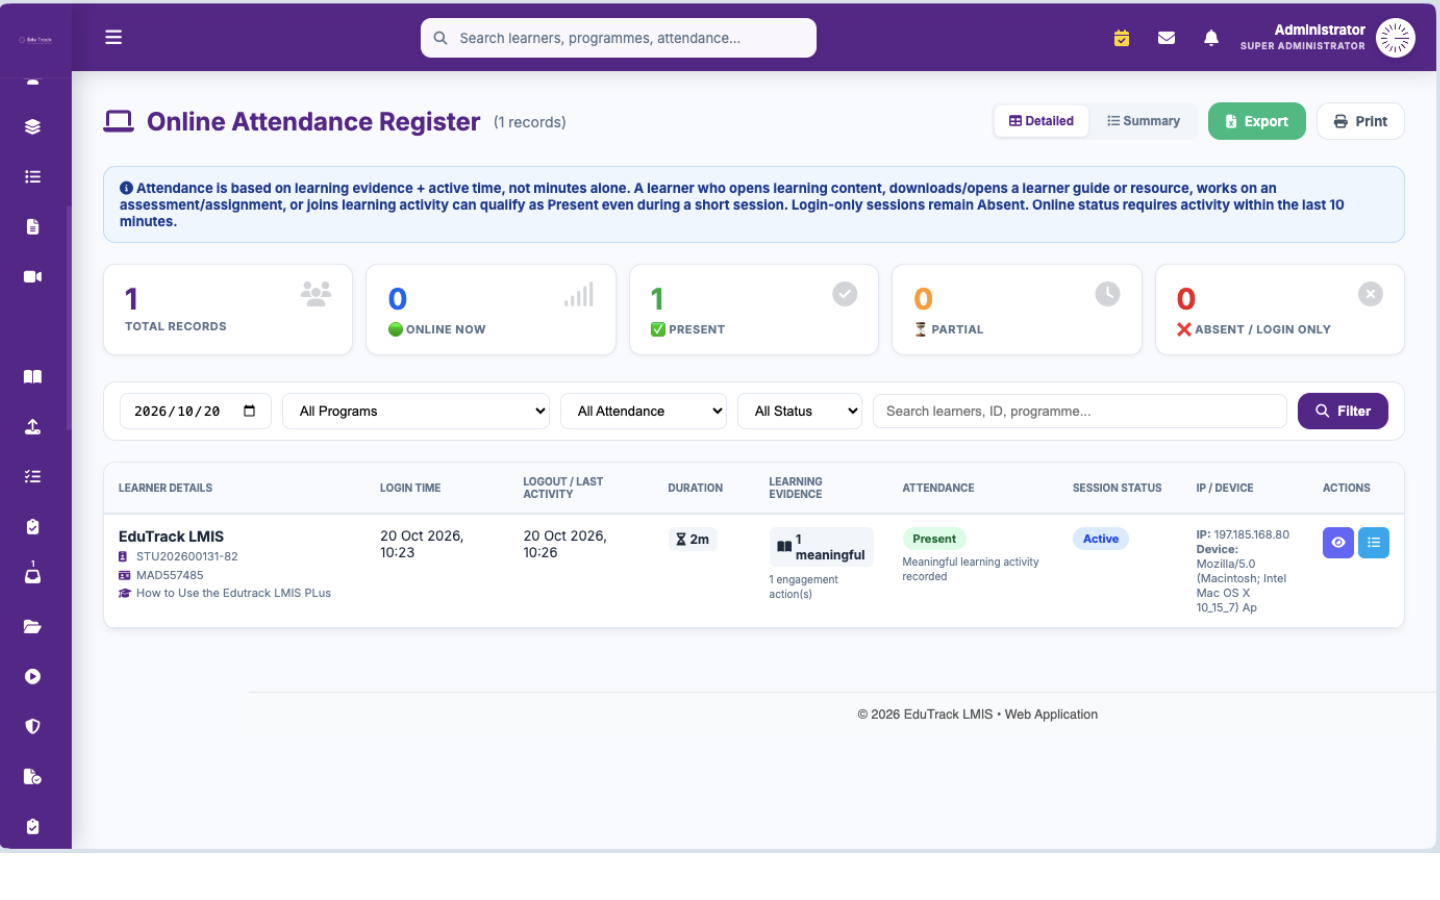Click the EduTrack logo in the top-left corner
1440x900 pixels.
(35, 40)
